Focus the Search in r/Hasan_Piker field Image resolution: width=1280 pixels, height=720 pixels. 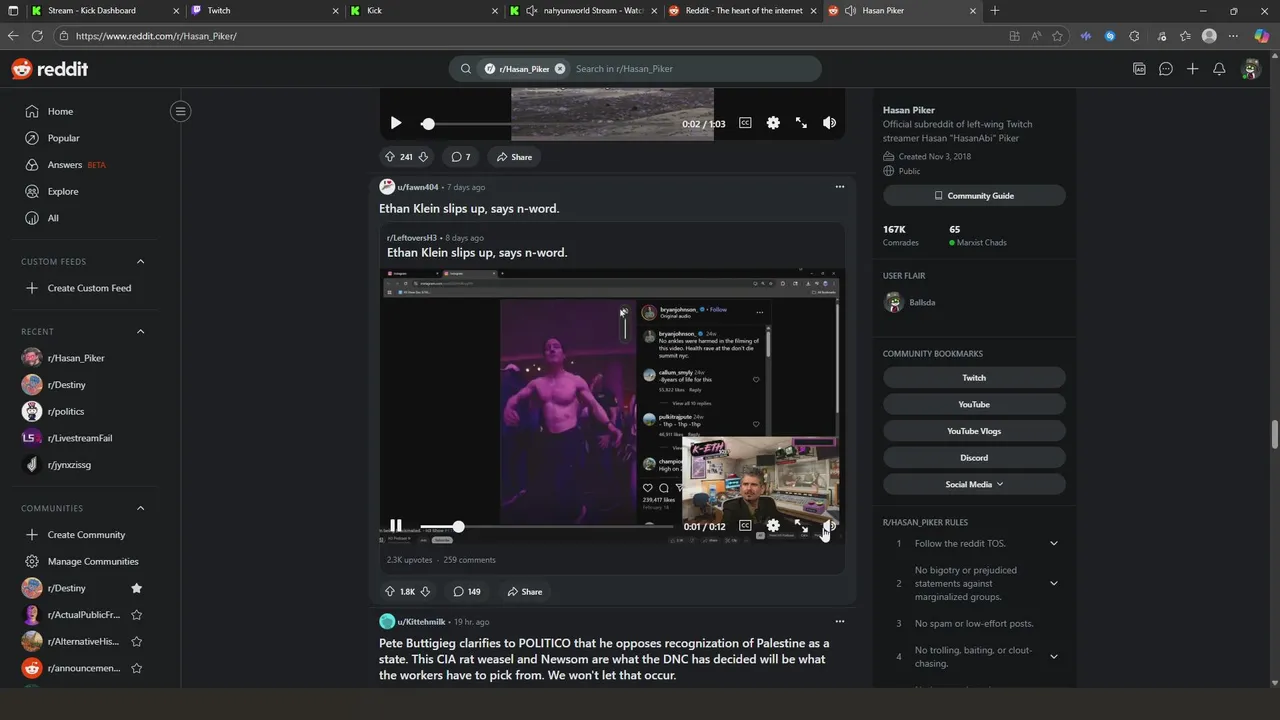(x=693, y=69)
